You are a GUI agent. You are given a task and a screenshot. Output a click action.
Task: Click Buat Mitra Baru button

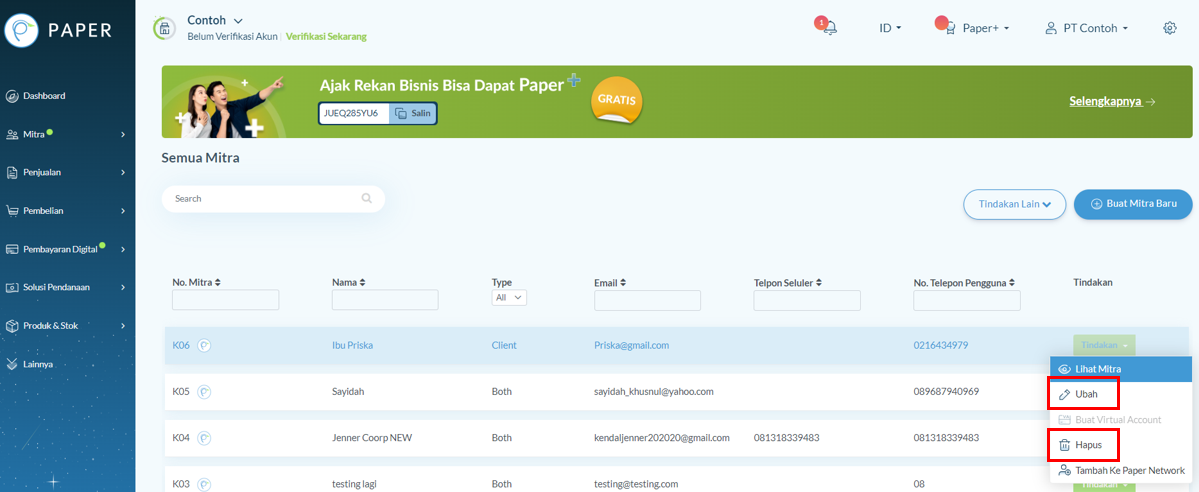click(x=1133, y=204)
